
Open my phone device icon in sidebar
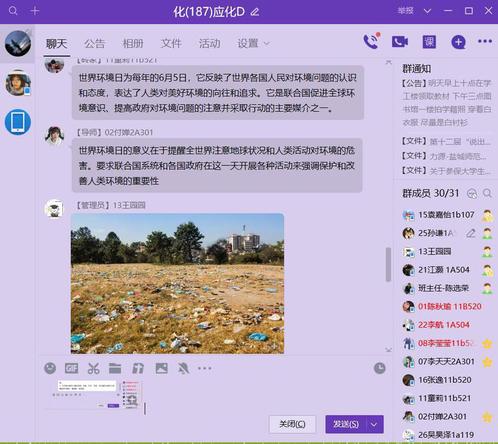click(x=18, y=122)
